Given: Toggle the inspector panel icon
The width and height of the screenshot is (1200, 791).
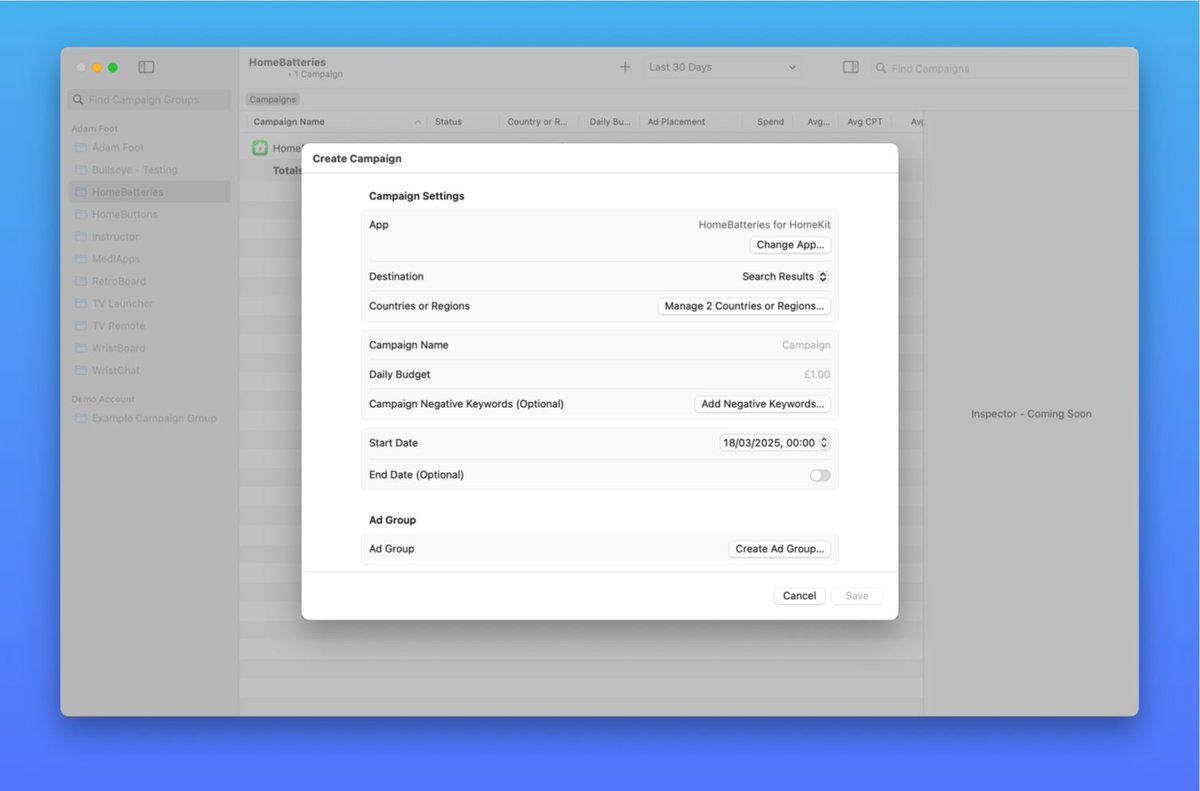Looking at the screenshot, I should coord(851,67).
